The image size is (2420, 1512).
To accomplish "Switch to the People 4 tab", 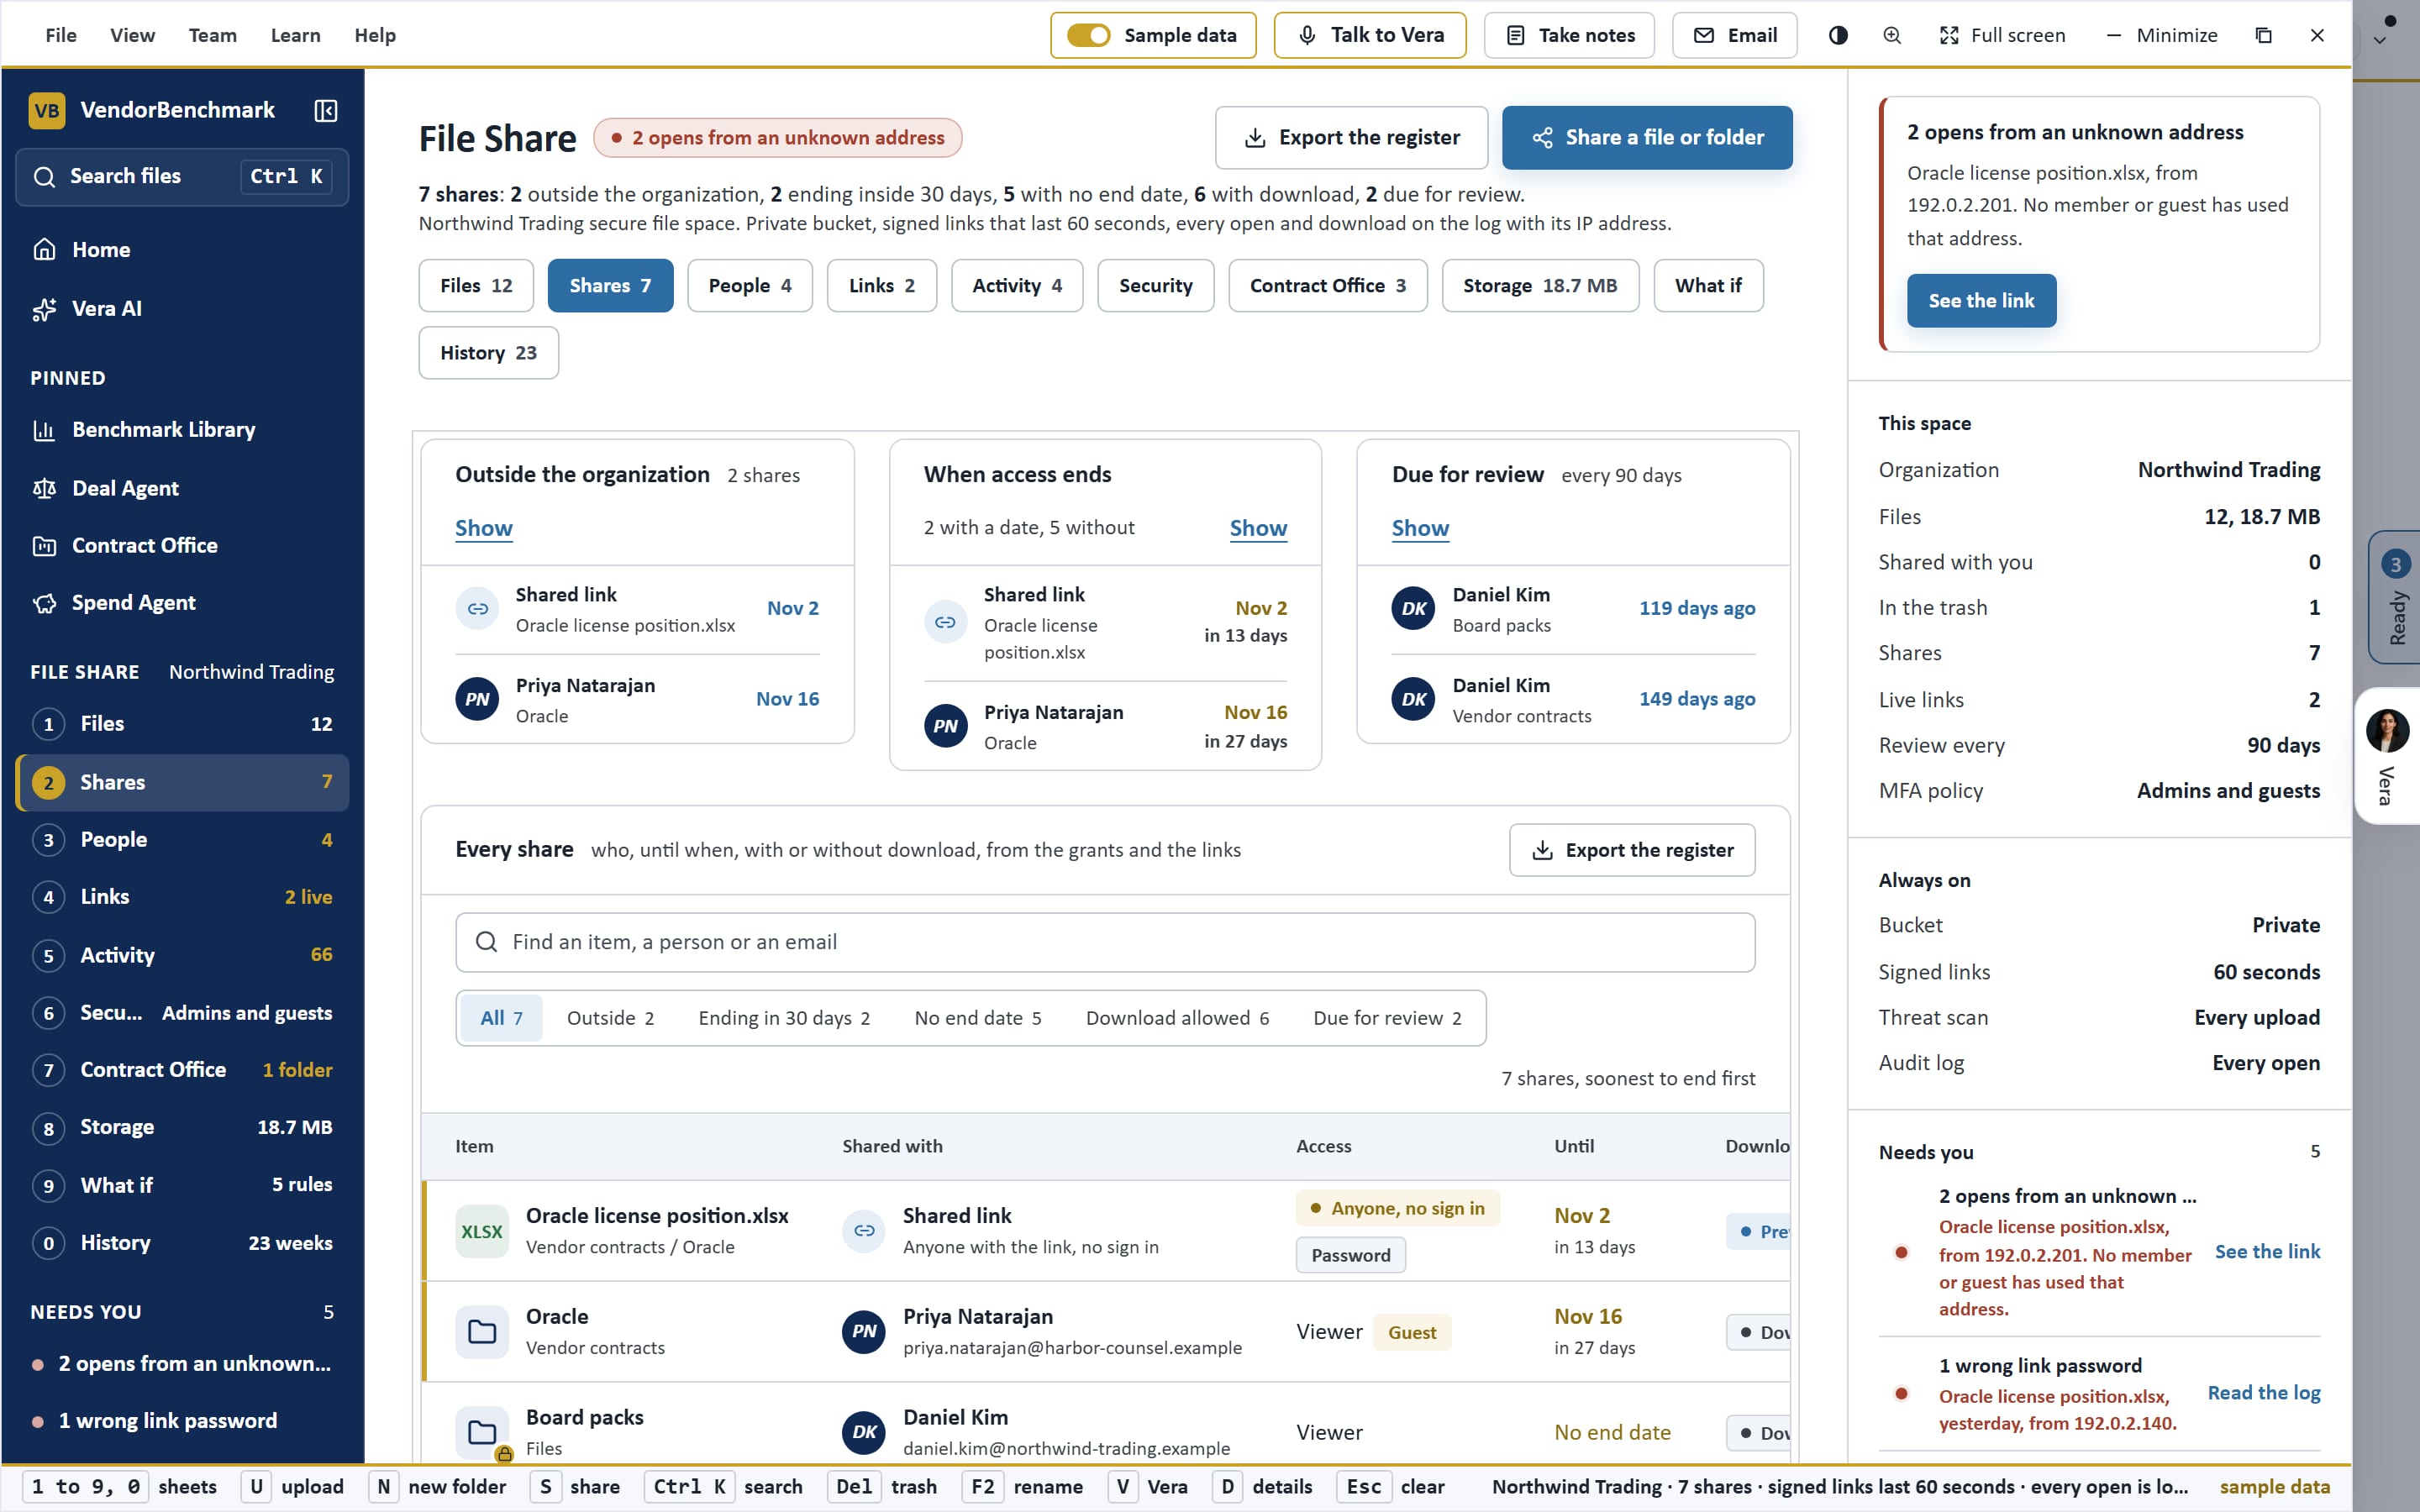I will [750, 286].
